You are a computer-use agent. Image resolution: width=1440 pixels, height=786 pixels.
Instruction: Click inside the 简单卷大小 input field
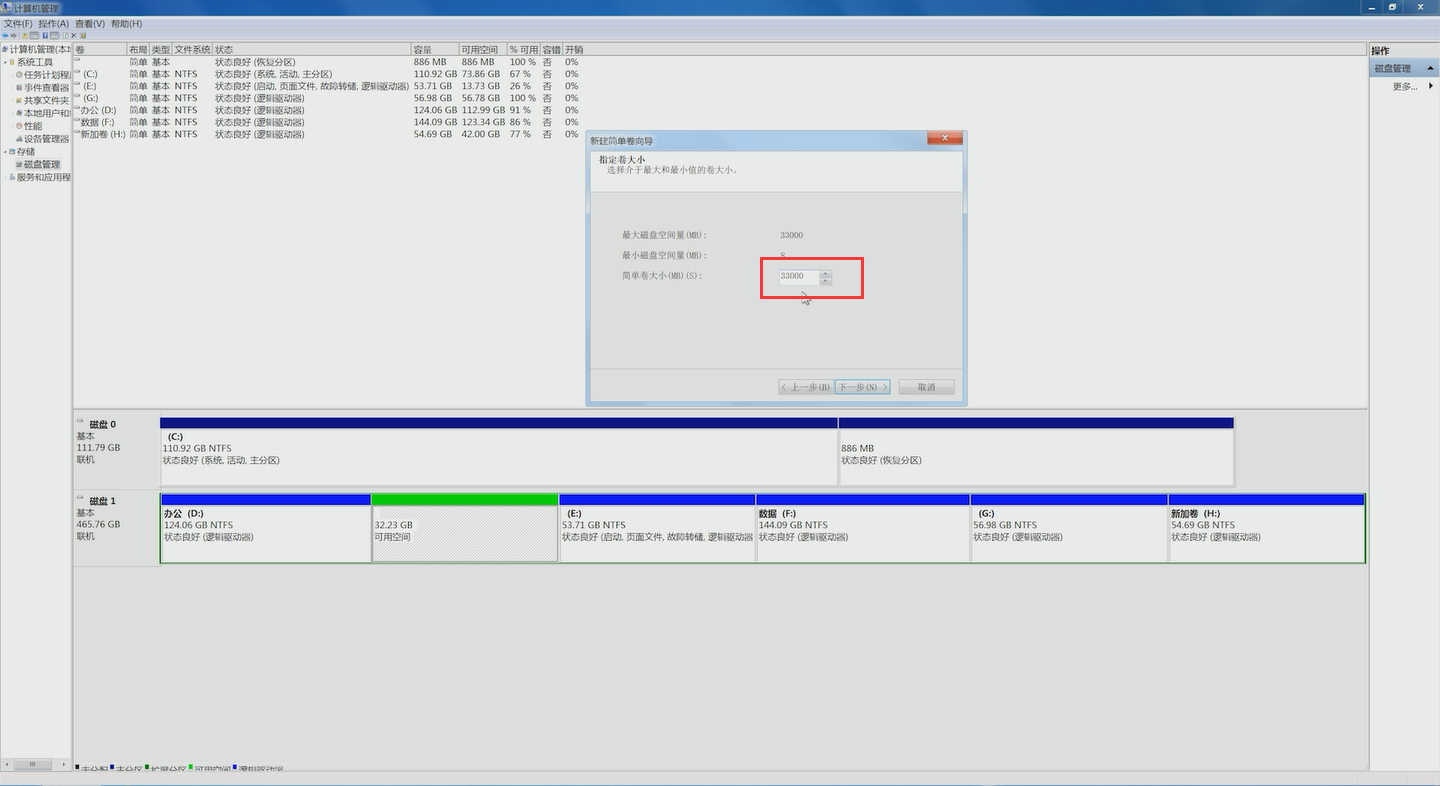[x=798, y=276]
